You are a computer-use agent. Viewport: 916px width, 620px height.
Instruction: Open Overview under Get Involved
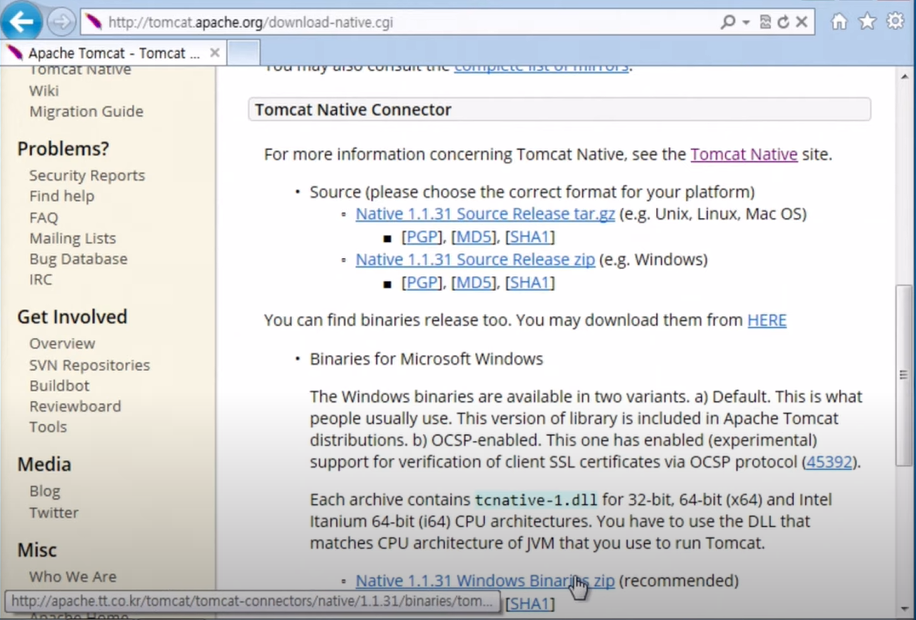tap(62, 343)
